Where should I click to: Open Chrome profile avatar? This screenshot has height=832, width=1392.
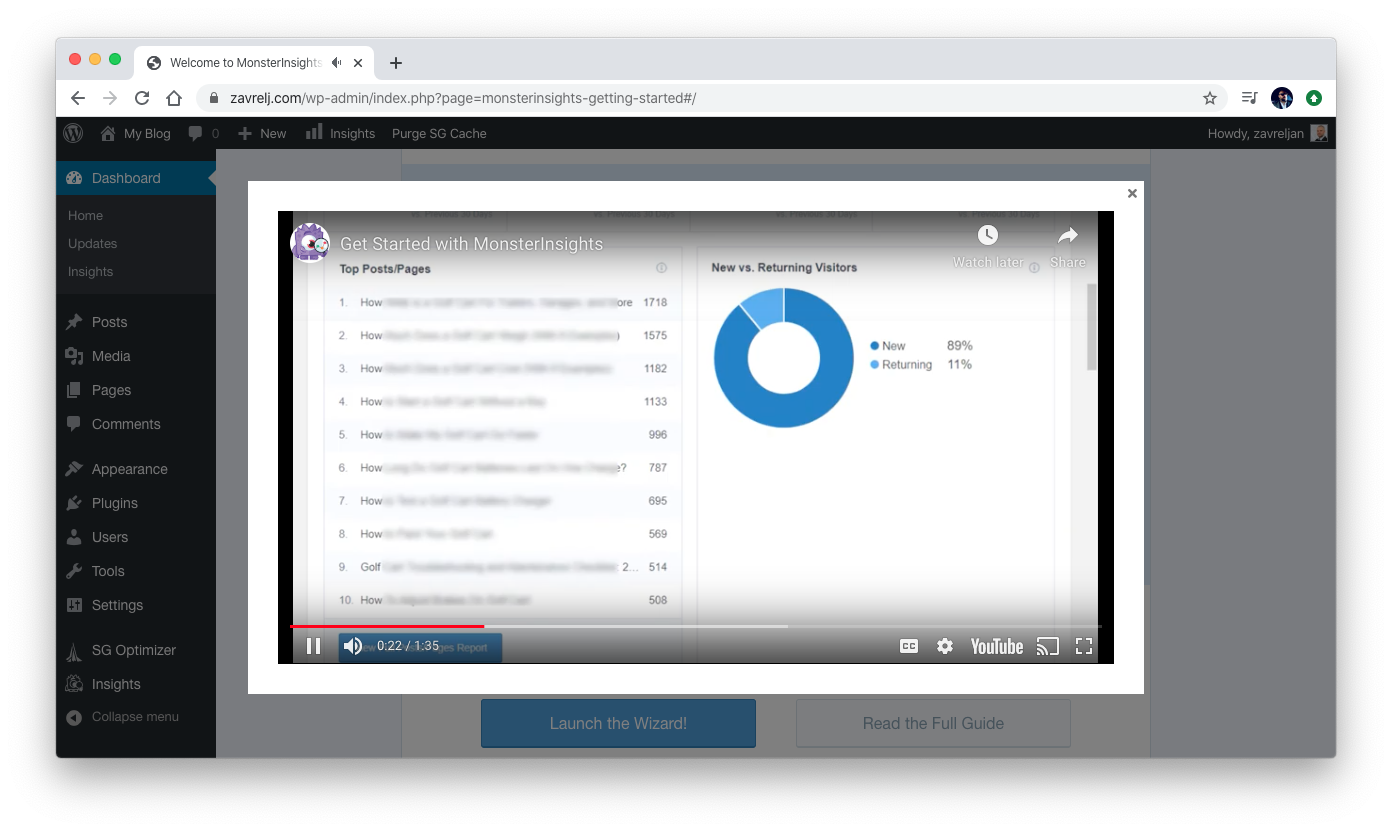click(1282, 98)
